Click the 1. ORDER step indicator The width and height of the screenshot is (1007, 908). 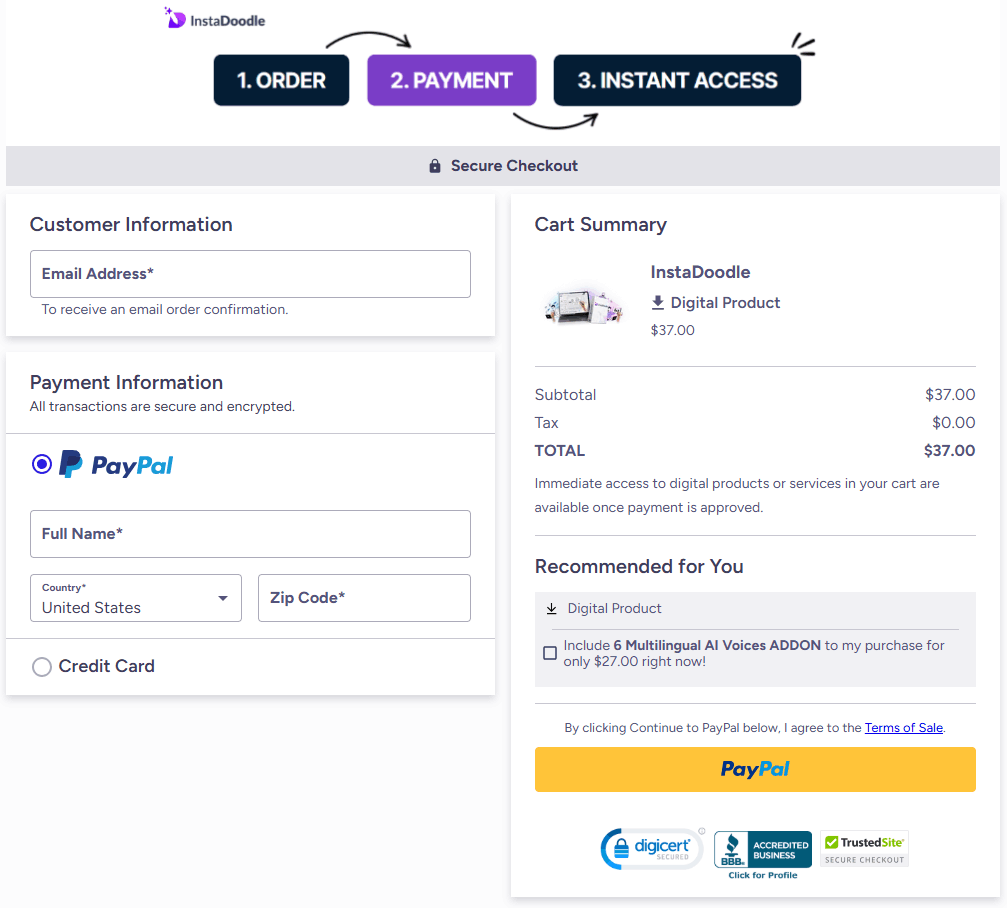[x=281, y=79]
